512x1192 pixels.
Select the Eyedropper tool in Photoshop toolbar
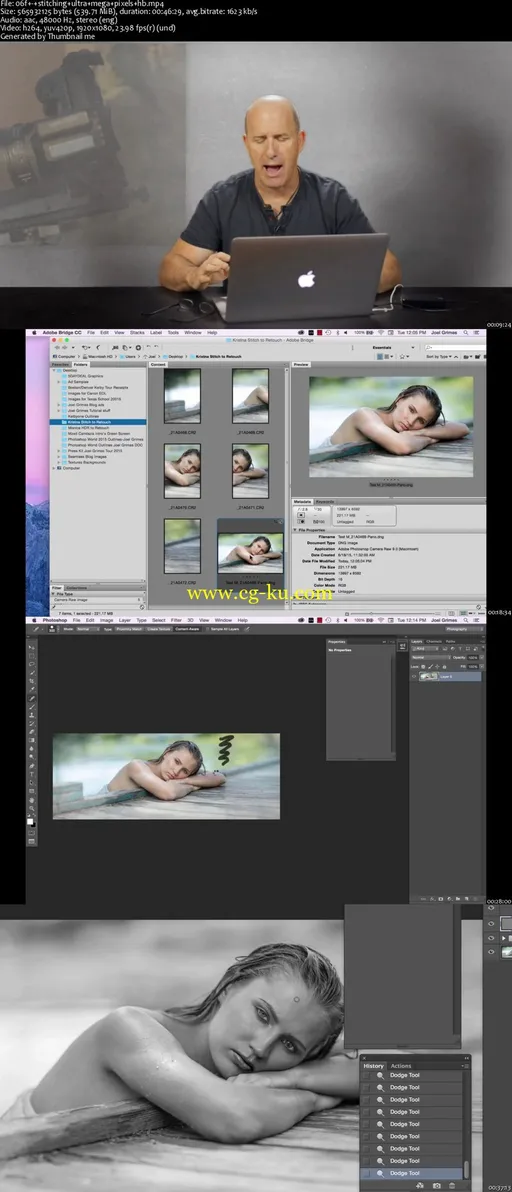[x=33, y=690]
